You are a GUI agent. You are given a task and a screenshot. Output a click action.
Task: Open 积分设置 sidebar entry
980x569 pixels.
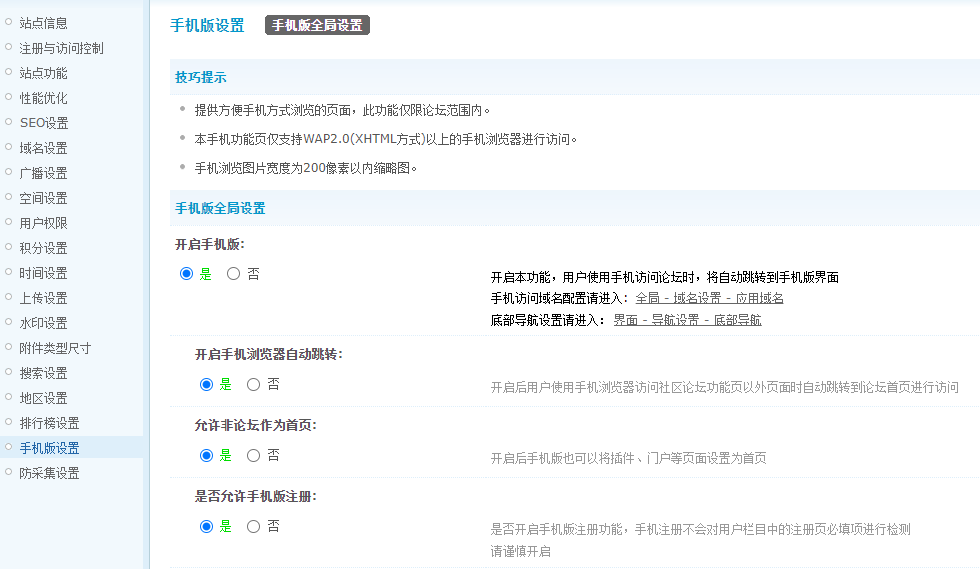click(x=43, y=248)
